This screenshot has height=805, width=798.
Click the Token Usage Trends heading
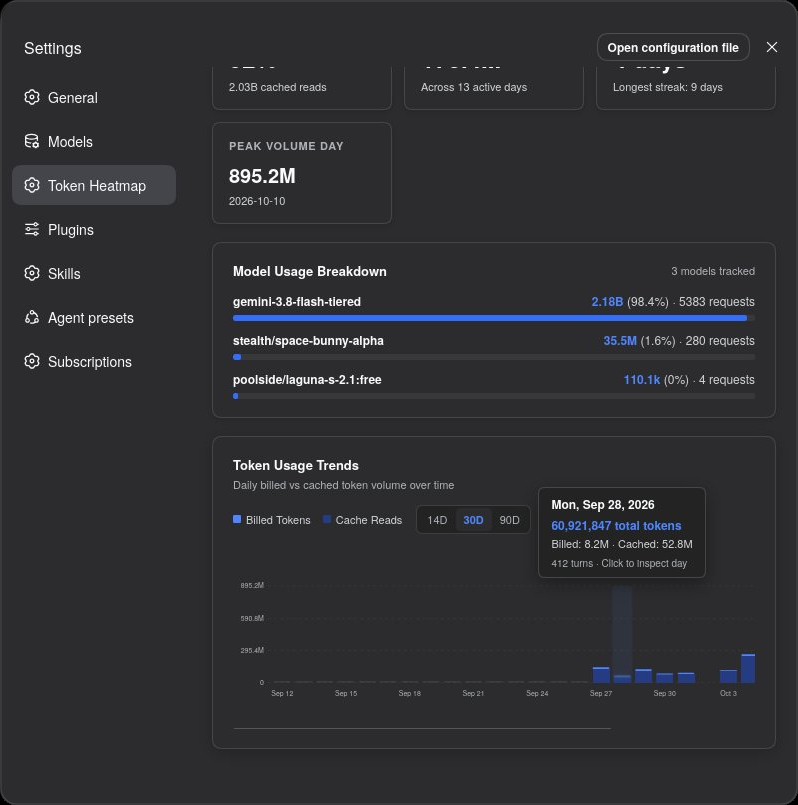pos(296,465)
